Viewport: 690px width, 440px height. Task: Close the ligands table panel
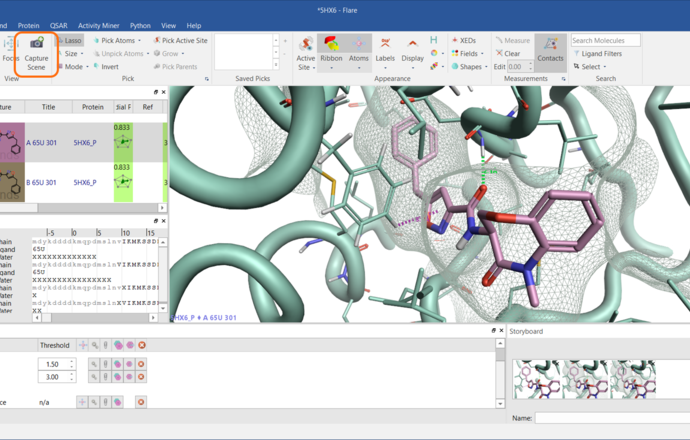tap(164, 92)
